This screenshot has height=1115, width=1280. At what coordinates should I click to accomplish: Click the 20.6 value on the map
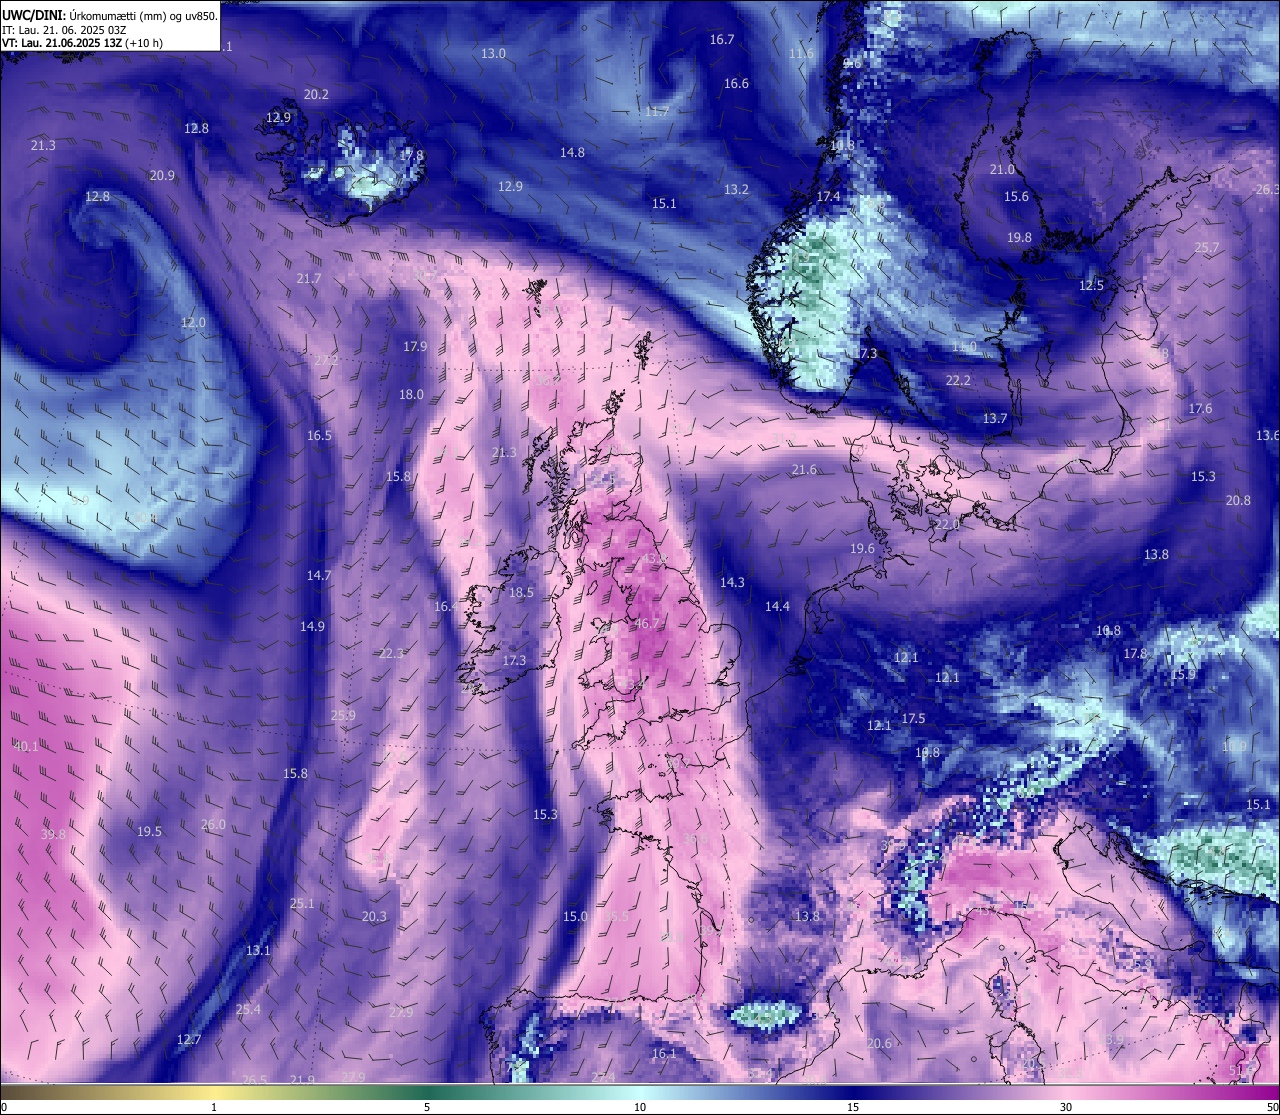(879, 1043)
